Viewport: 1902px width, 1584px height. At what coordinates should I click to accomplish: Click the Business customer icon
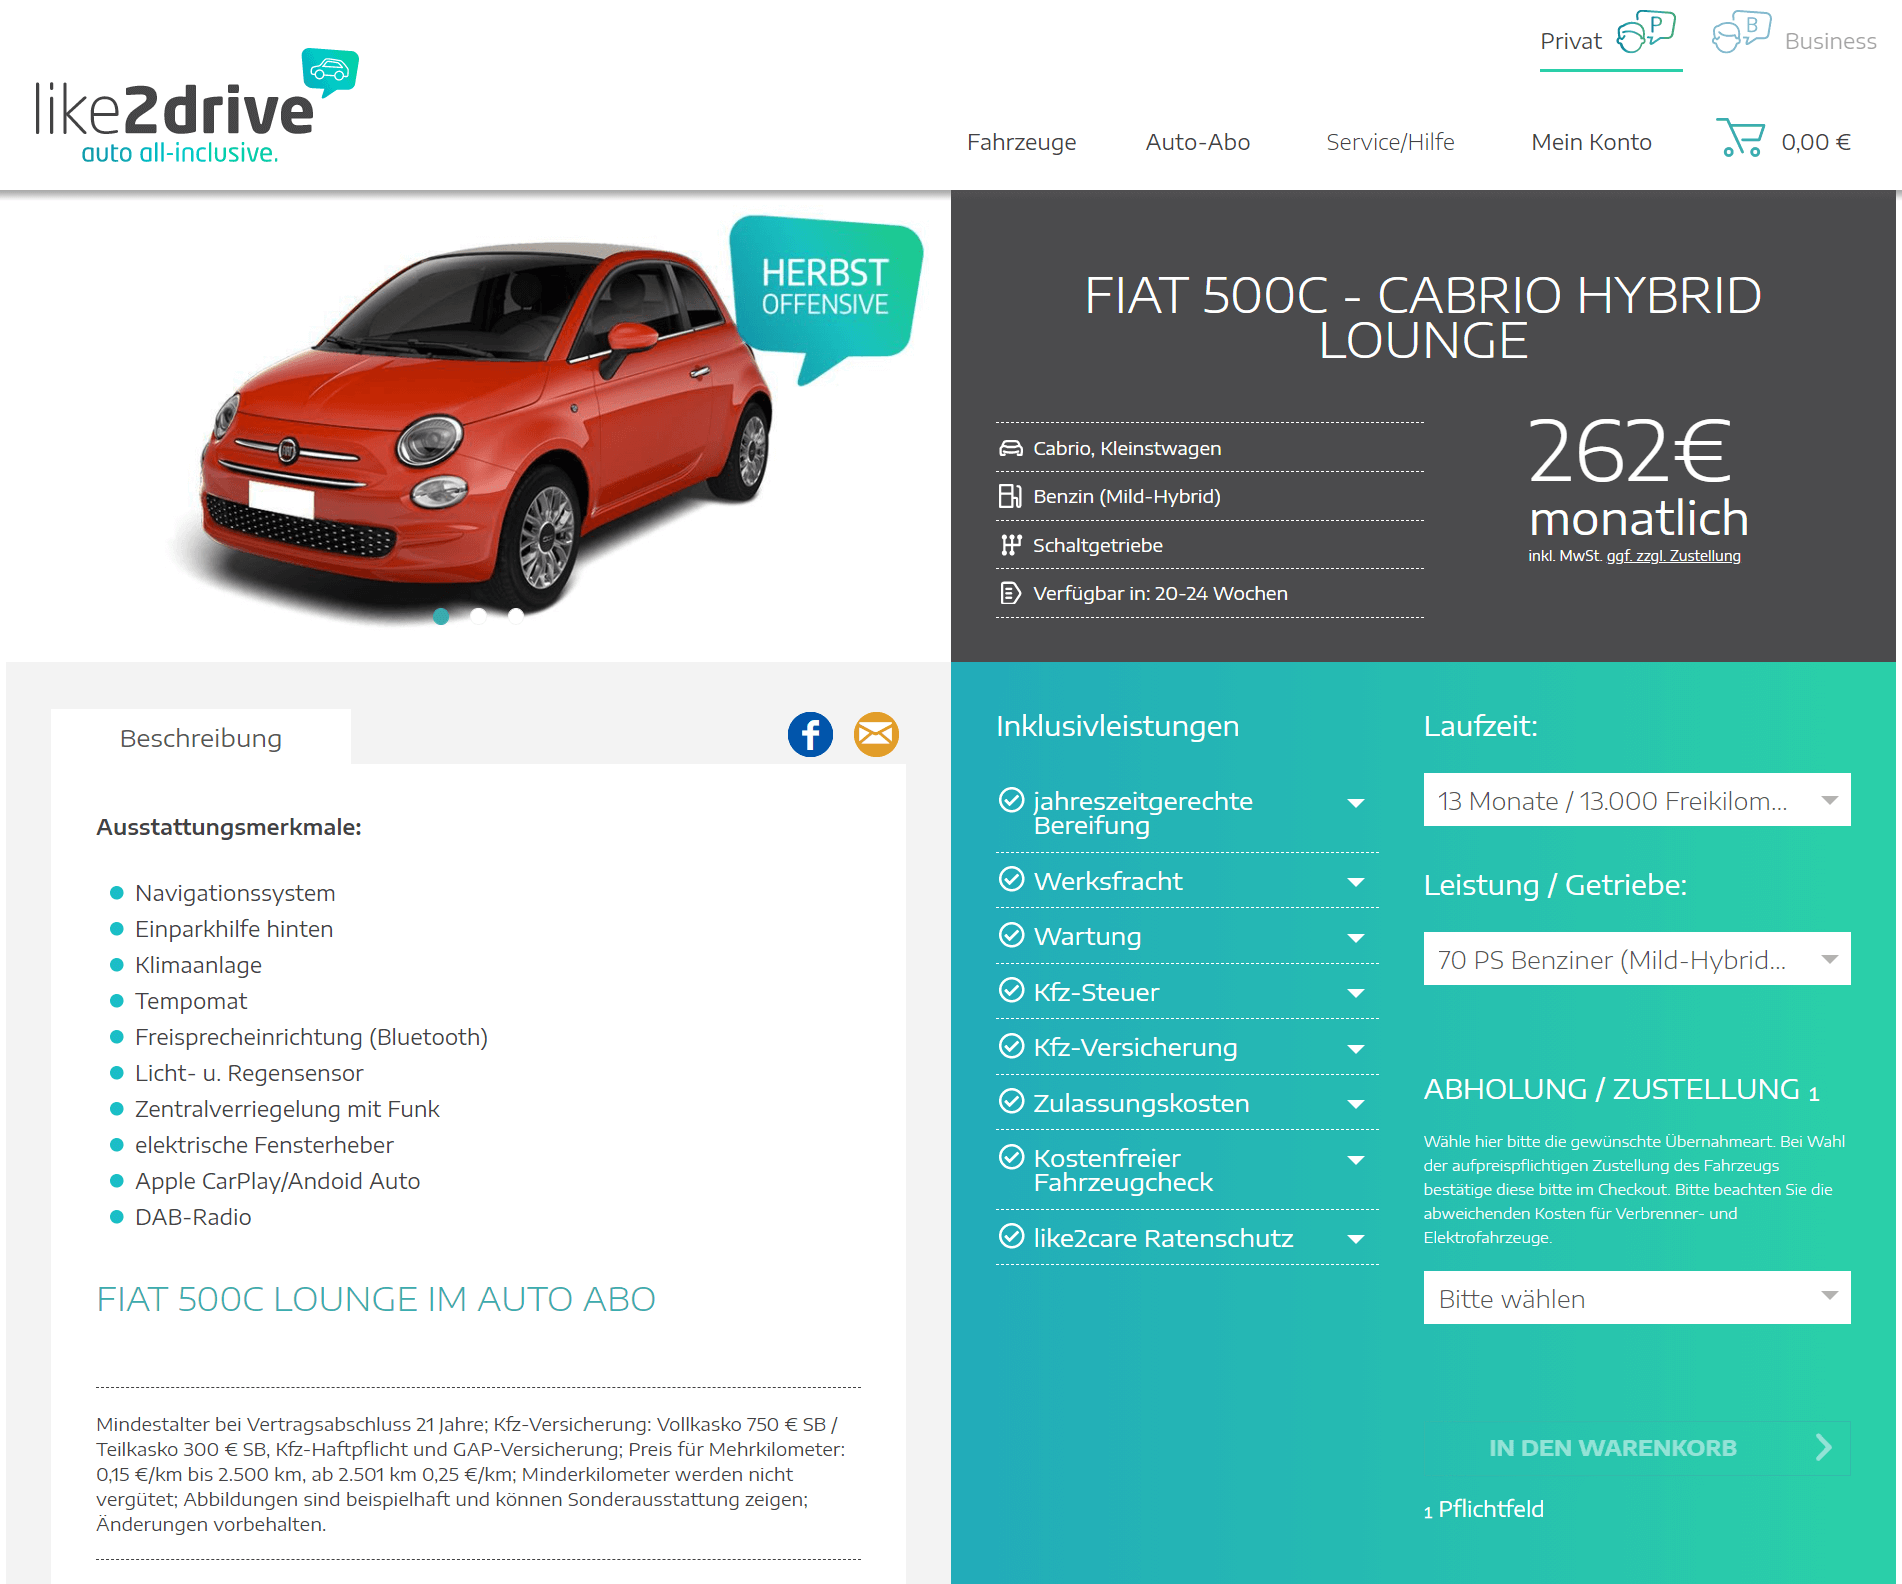[x=1741, y=31]
